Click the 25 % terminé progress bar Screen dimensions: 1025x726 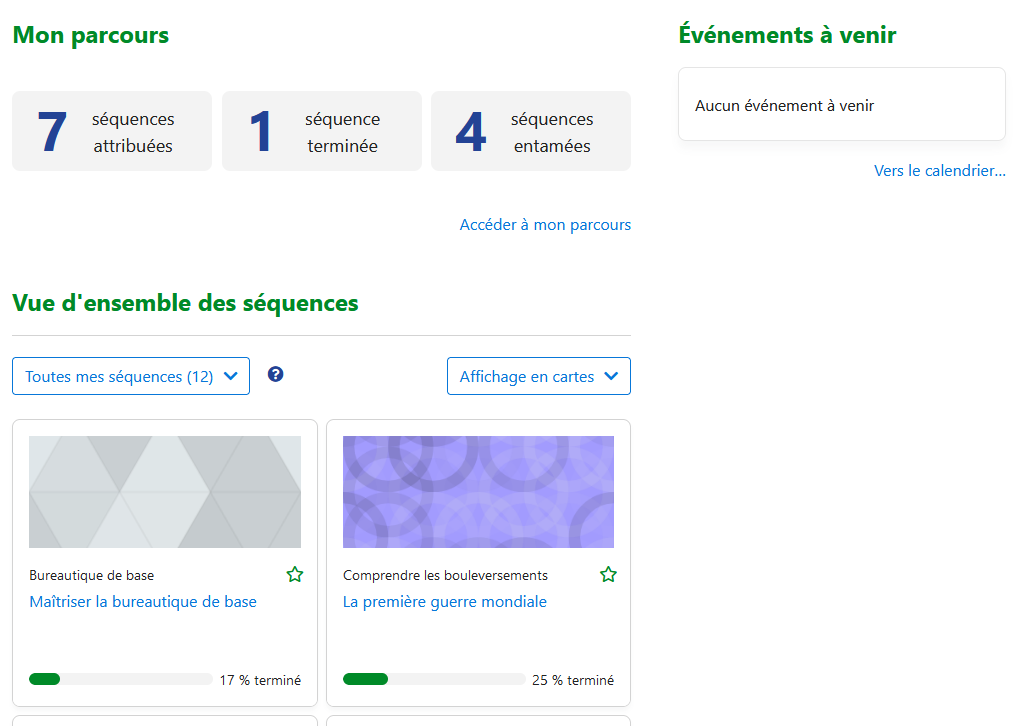434,680
